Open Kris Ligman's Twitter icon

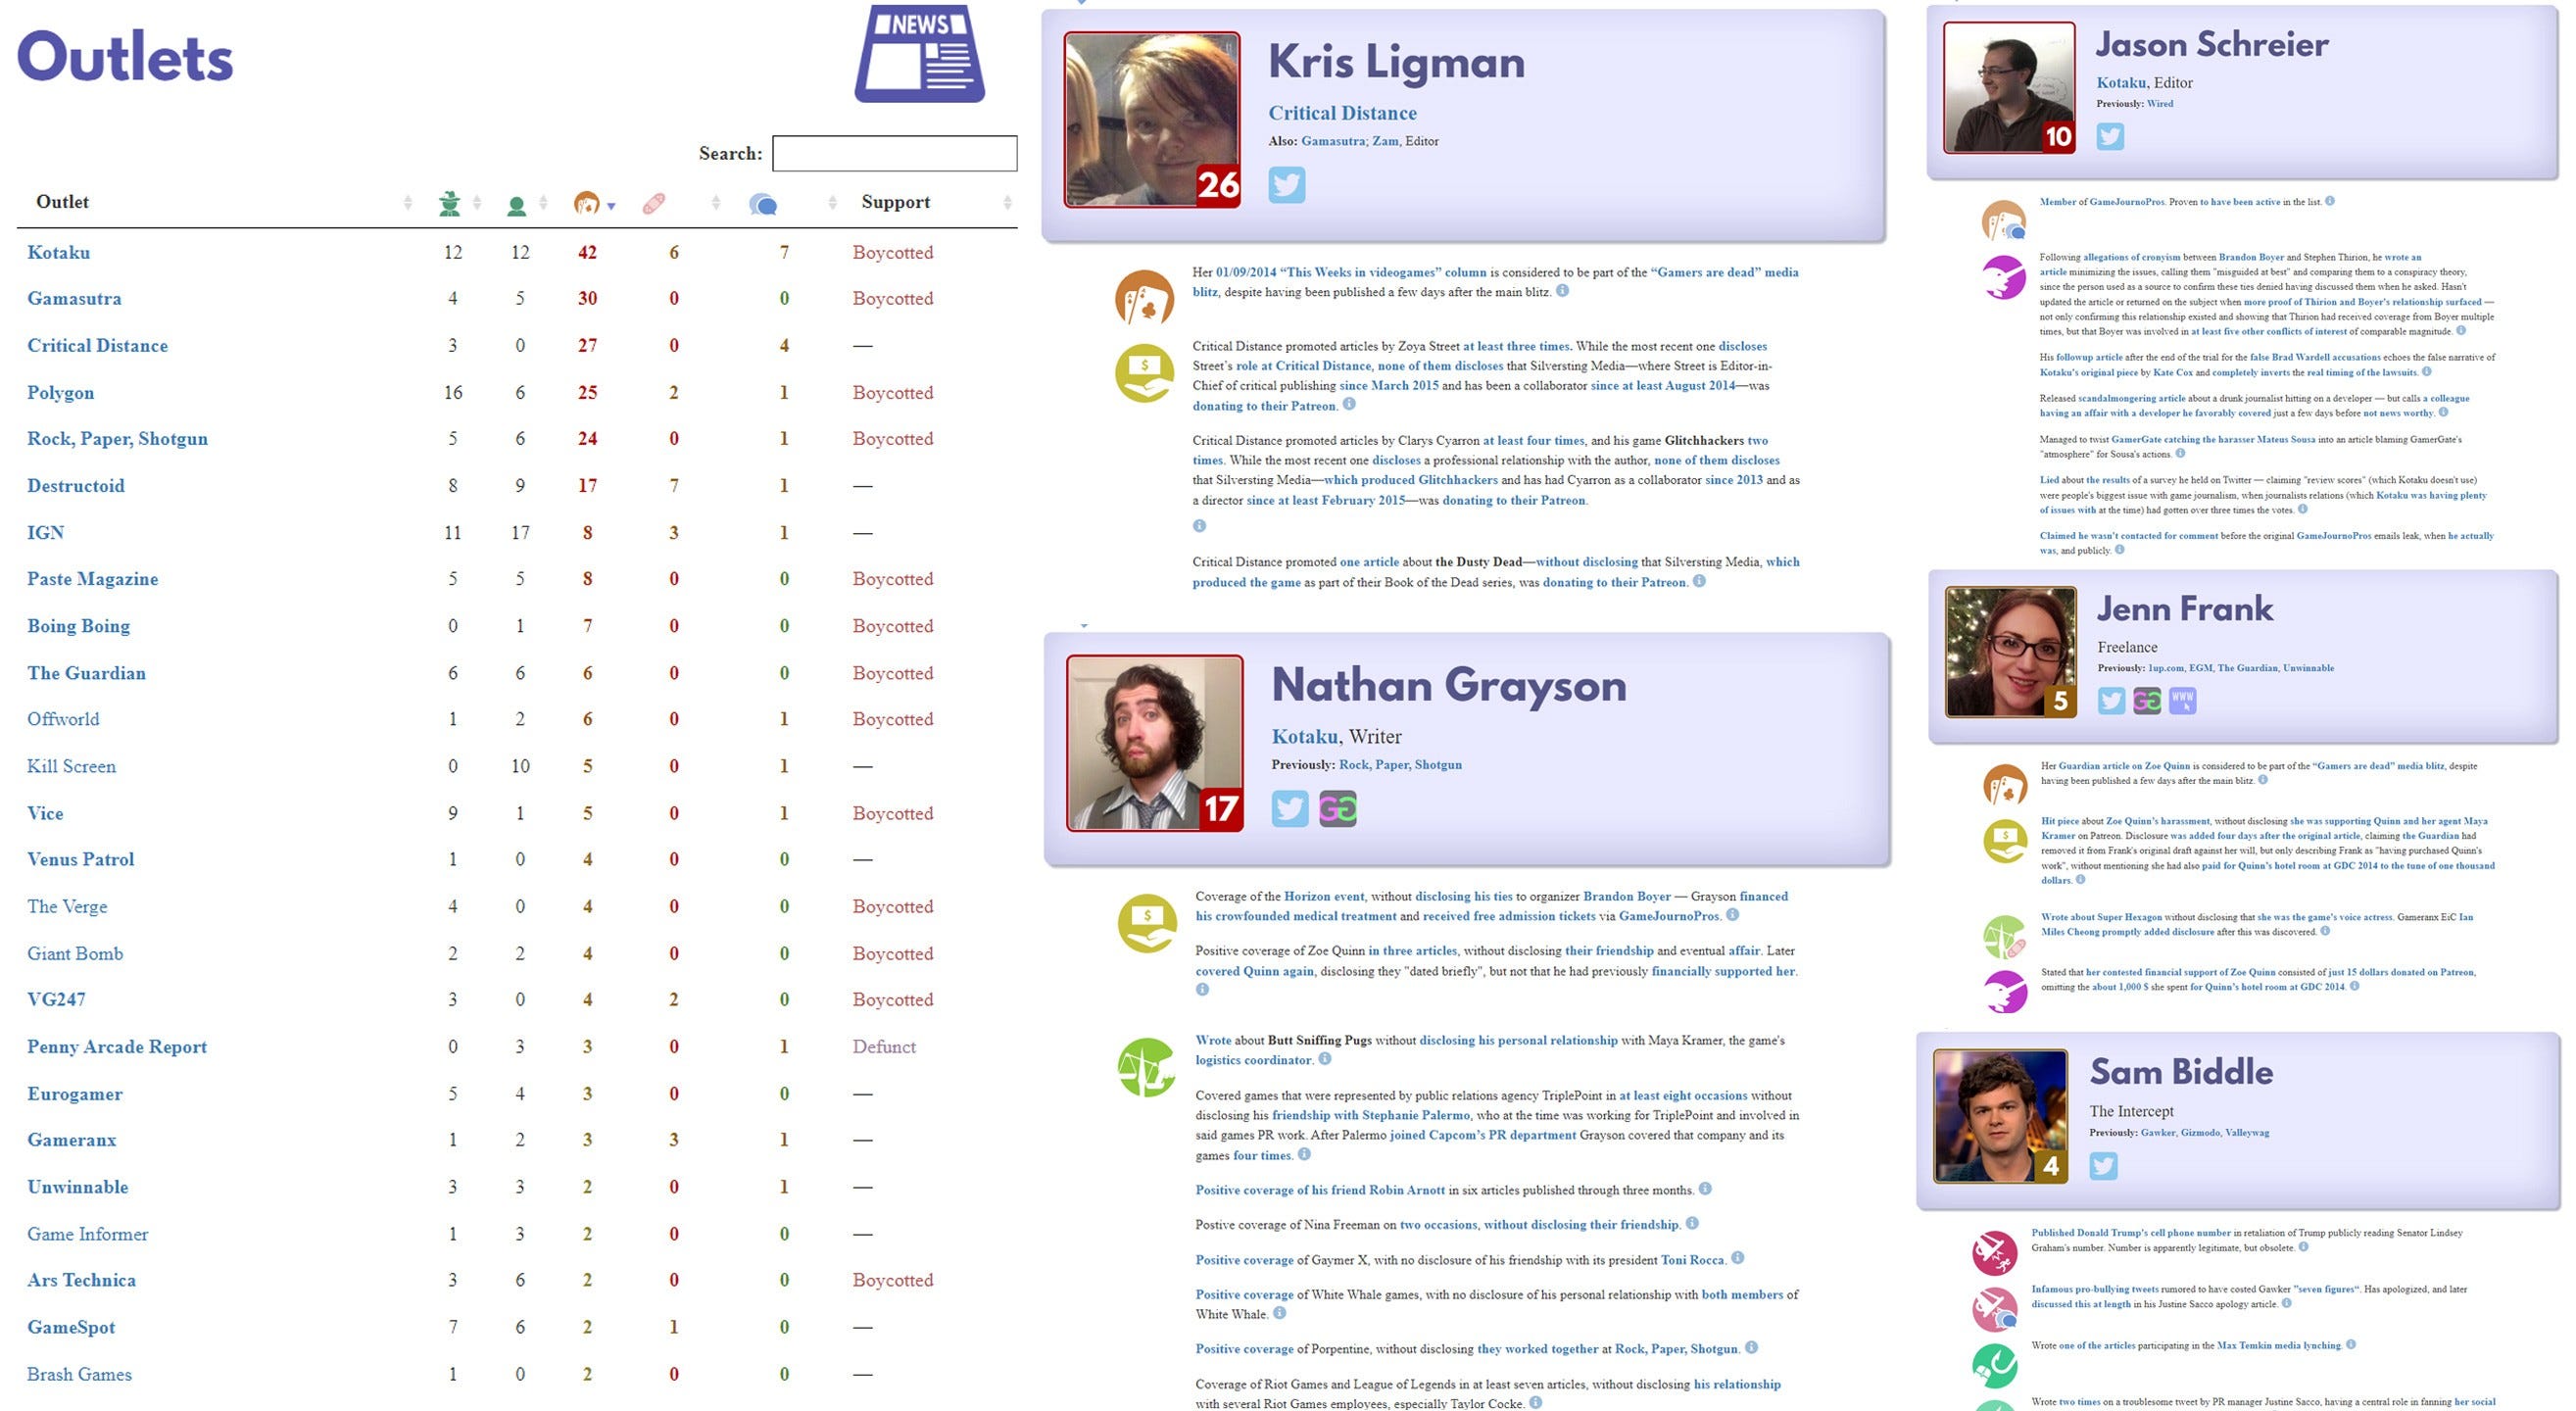1286,185
